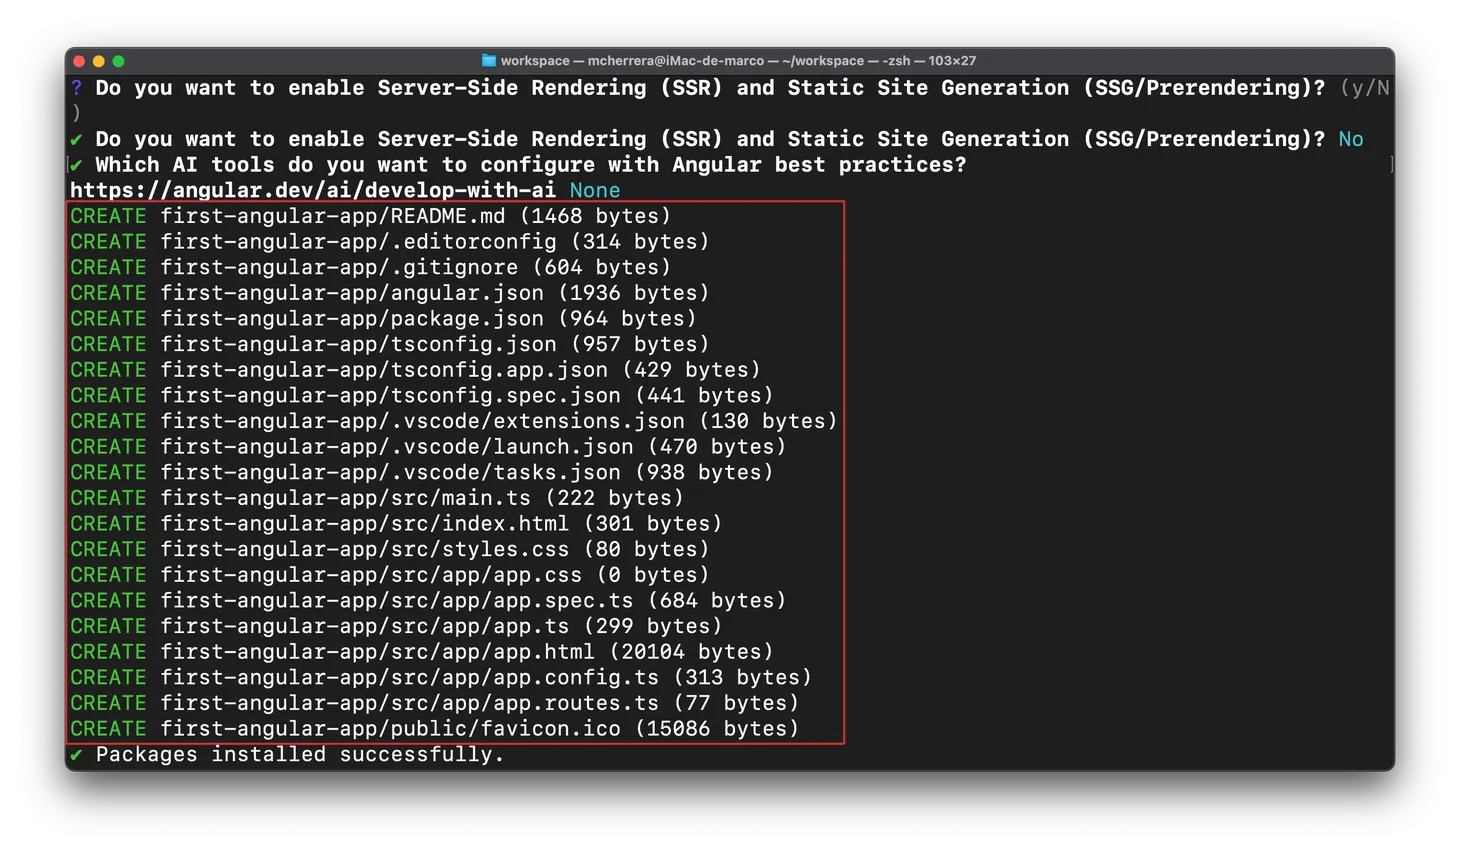
Task: Click the yellow minimize window button
Action: (x=99, y=61)
